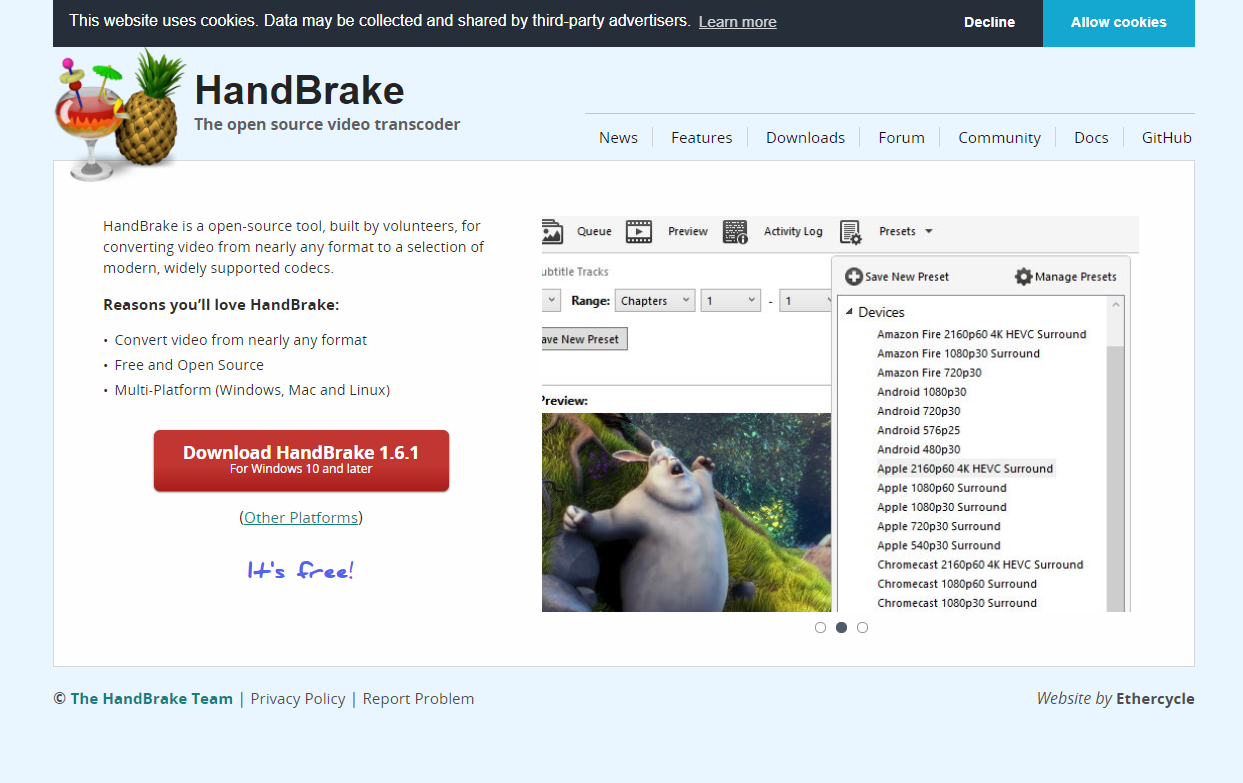Click the Presets icon in the slideshow image
The image size is (1243, 783).
tap(850, 232)
